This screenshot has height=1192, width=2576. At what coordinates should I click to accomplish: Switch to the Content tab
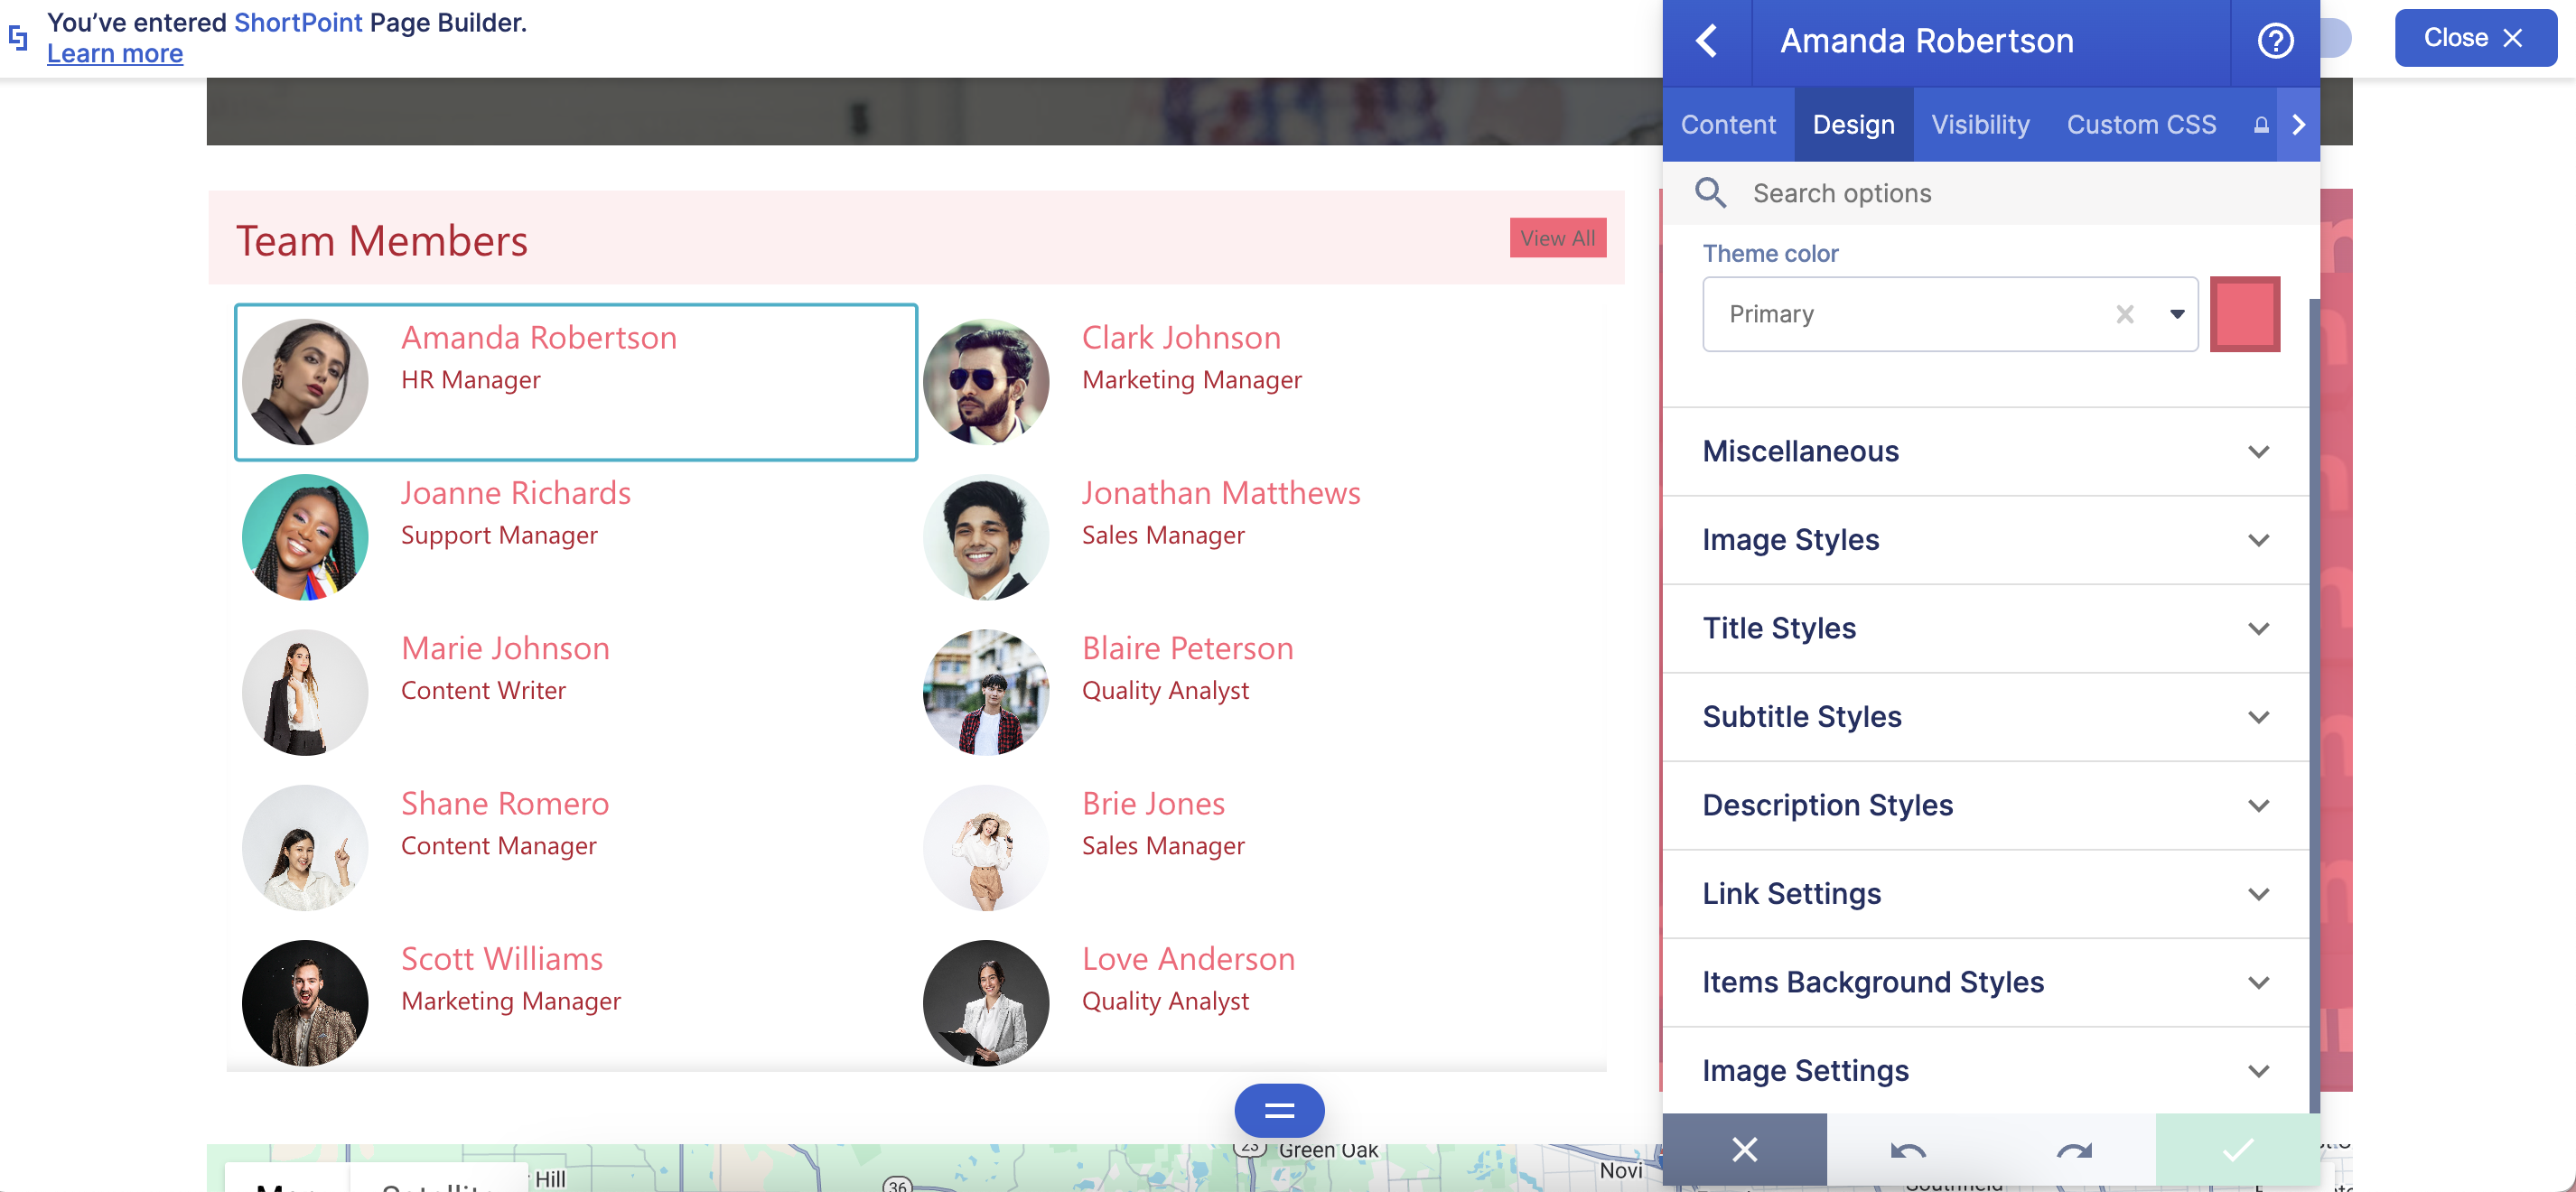tap(1728, 125)
